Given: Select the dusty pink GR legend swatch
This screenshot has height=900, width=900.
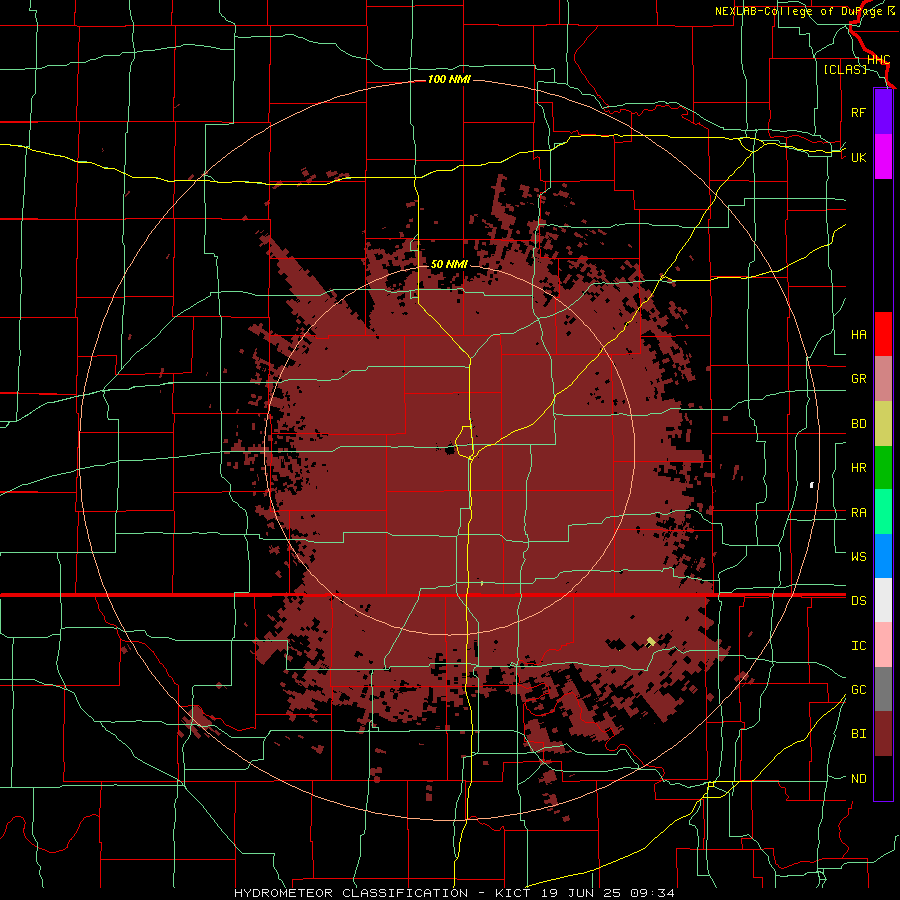Looking at the screenshot, I should tap(883, 379).
